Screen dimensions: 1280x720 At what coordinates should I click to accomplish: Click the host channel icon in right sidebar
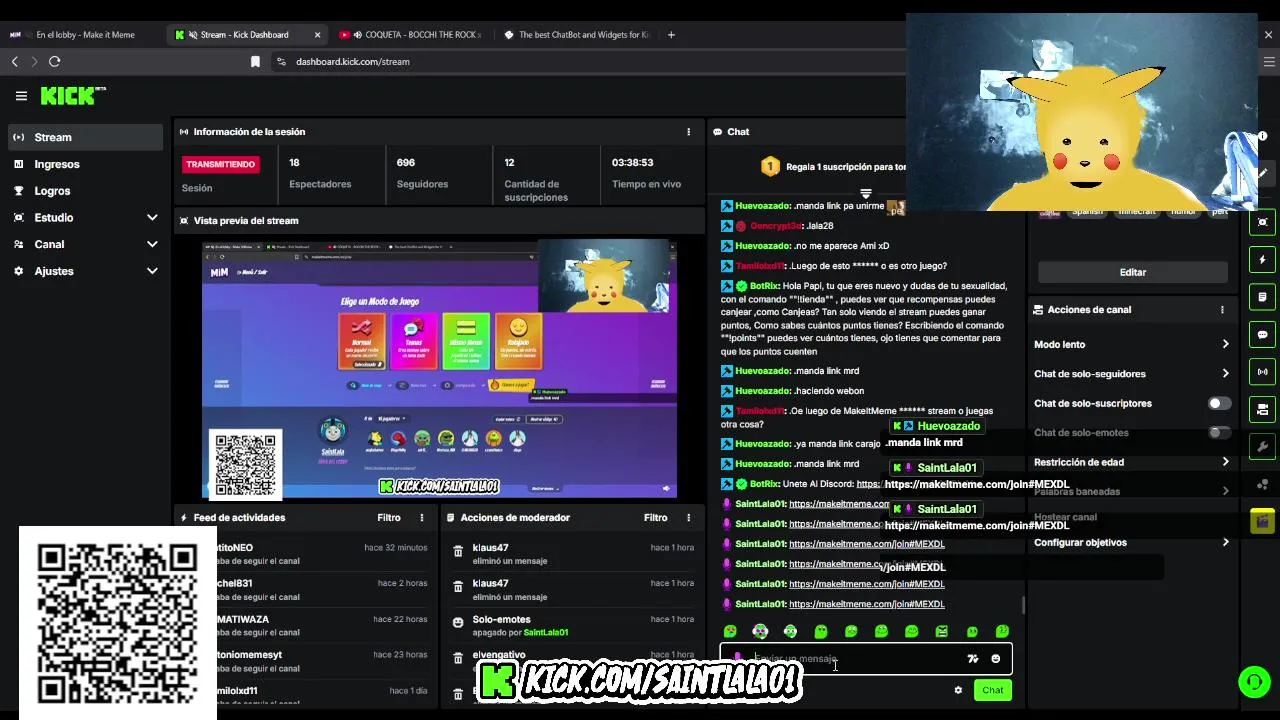[x=1263, y=409]
